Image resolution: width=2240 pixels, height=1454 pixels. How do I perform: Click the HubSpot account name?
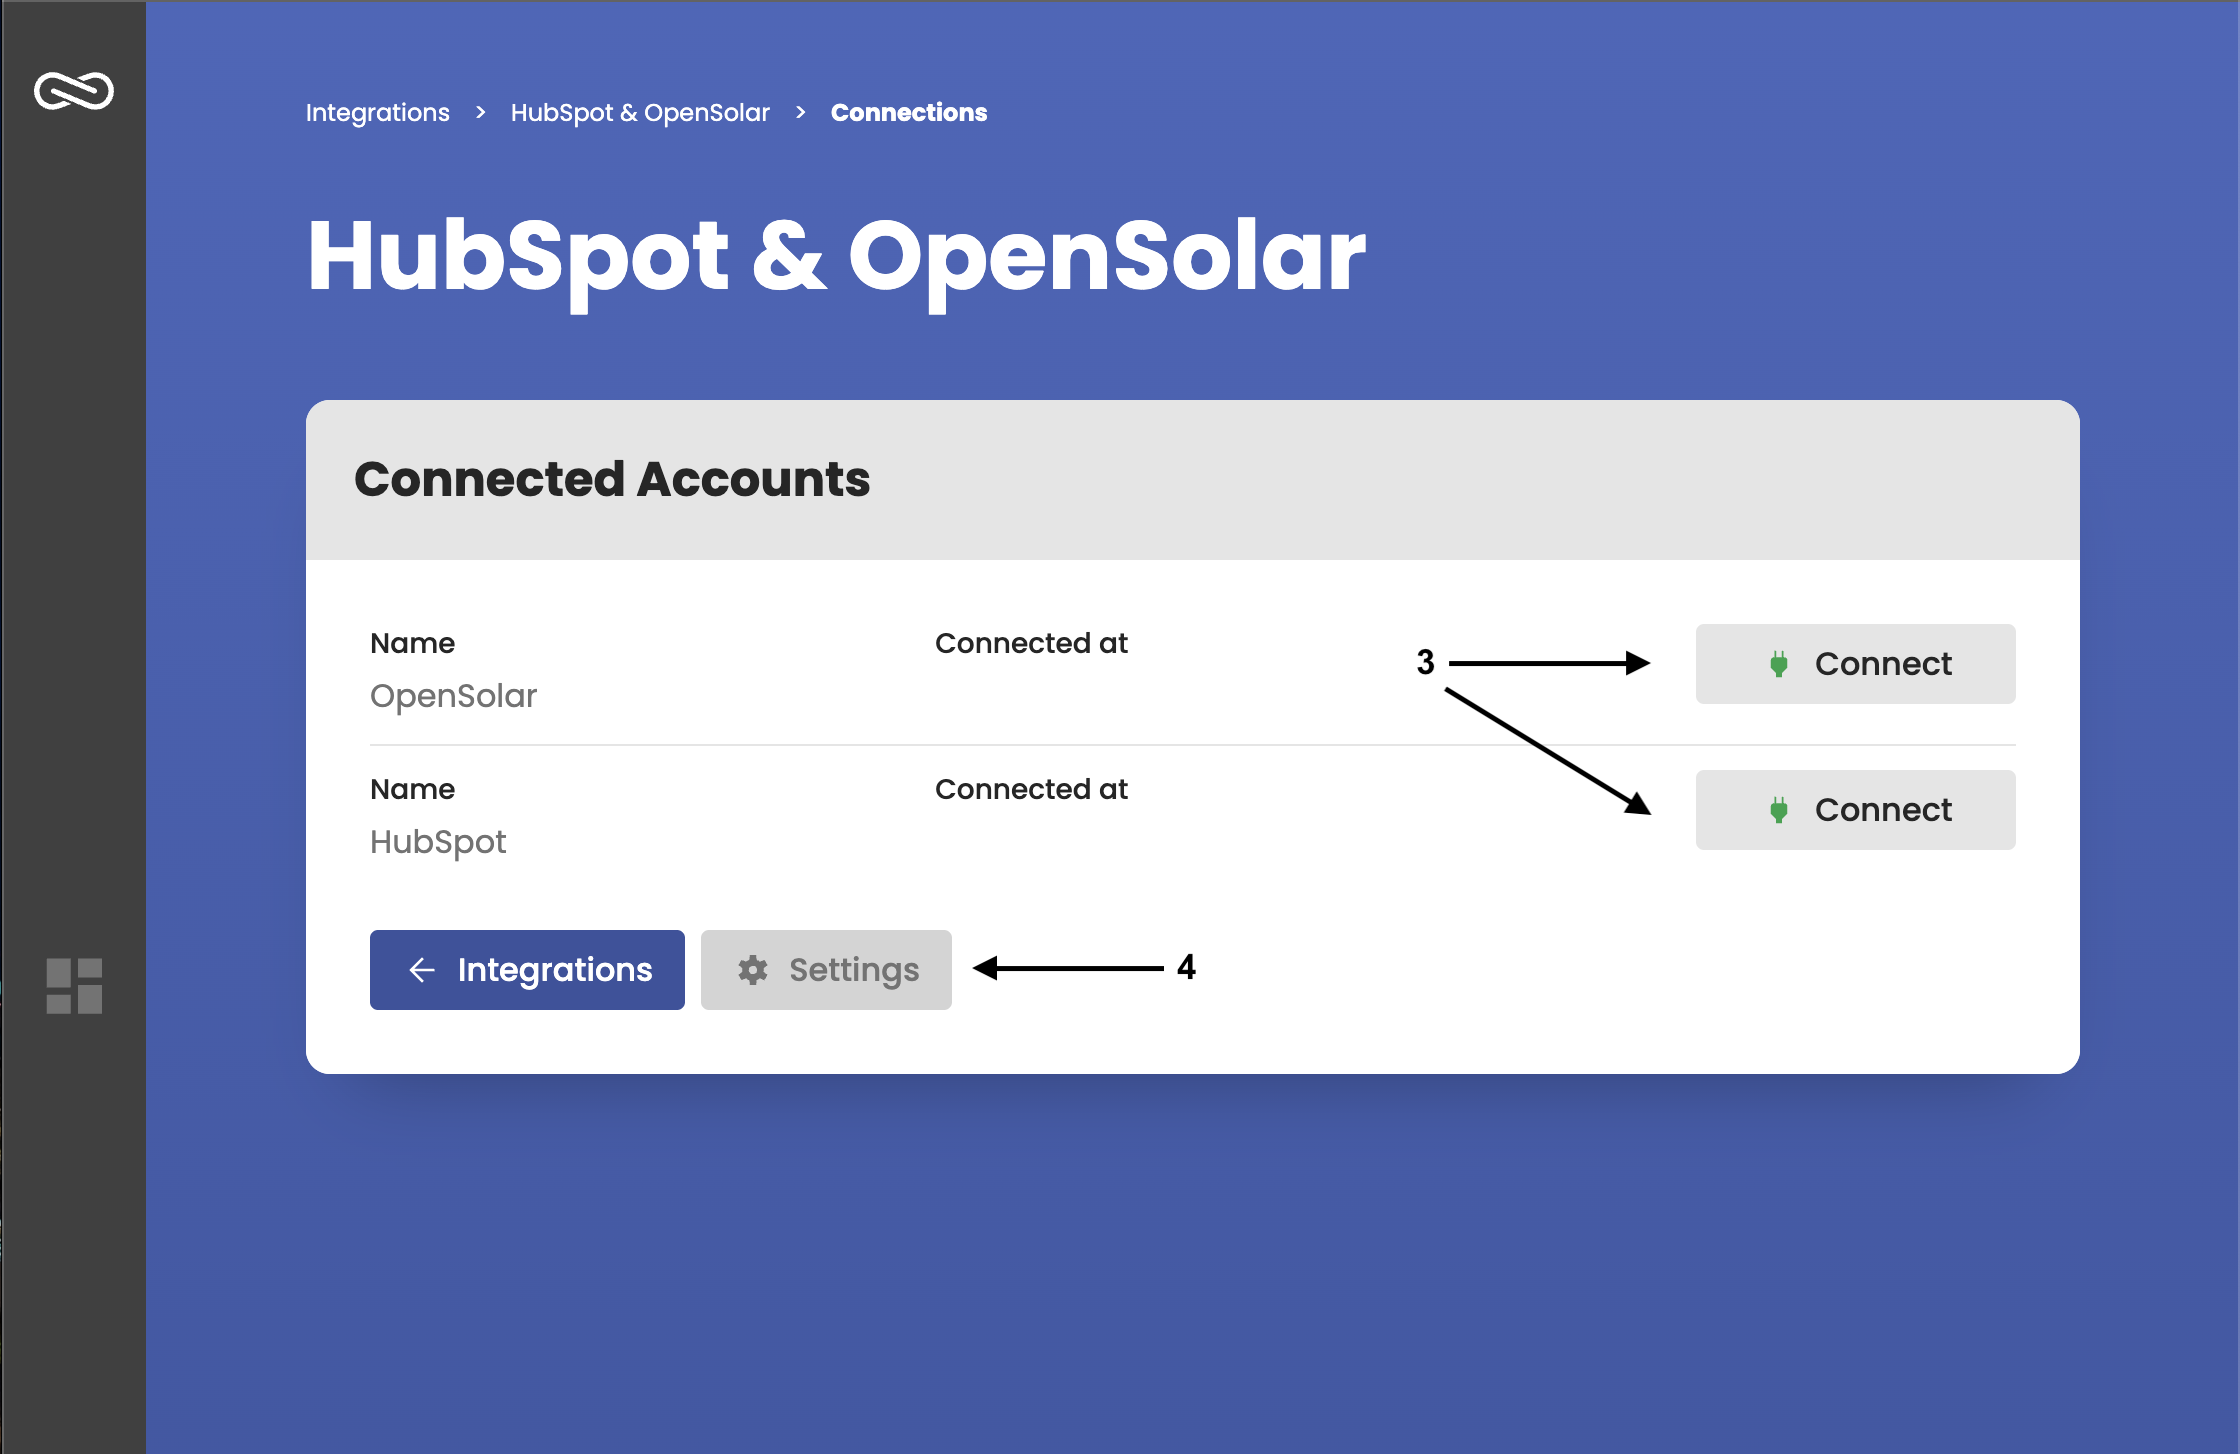point(438,842)
